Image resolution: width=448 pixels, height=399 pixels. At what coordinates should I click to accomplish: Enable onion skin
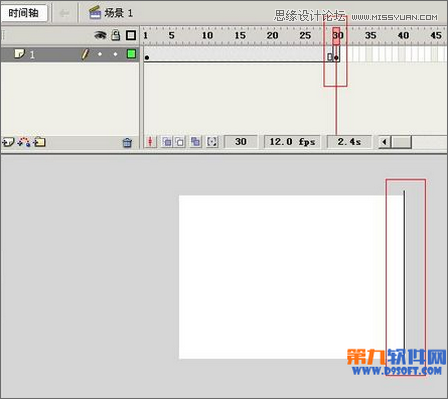coord(167,142)
